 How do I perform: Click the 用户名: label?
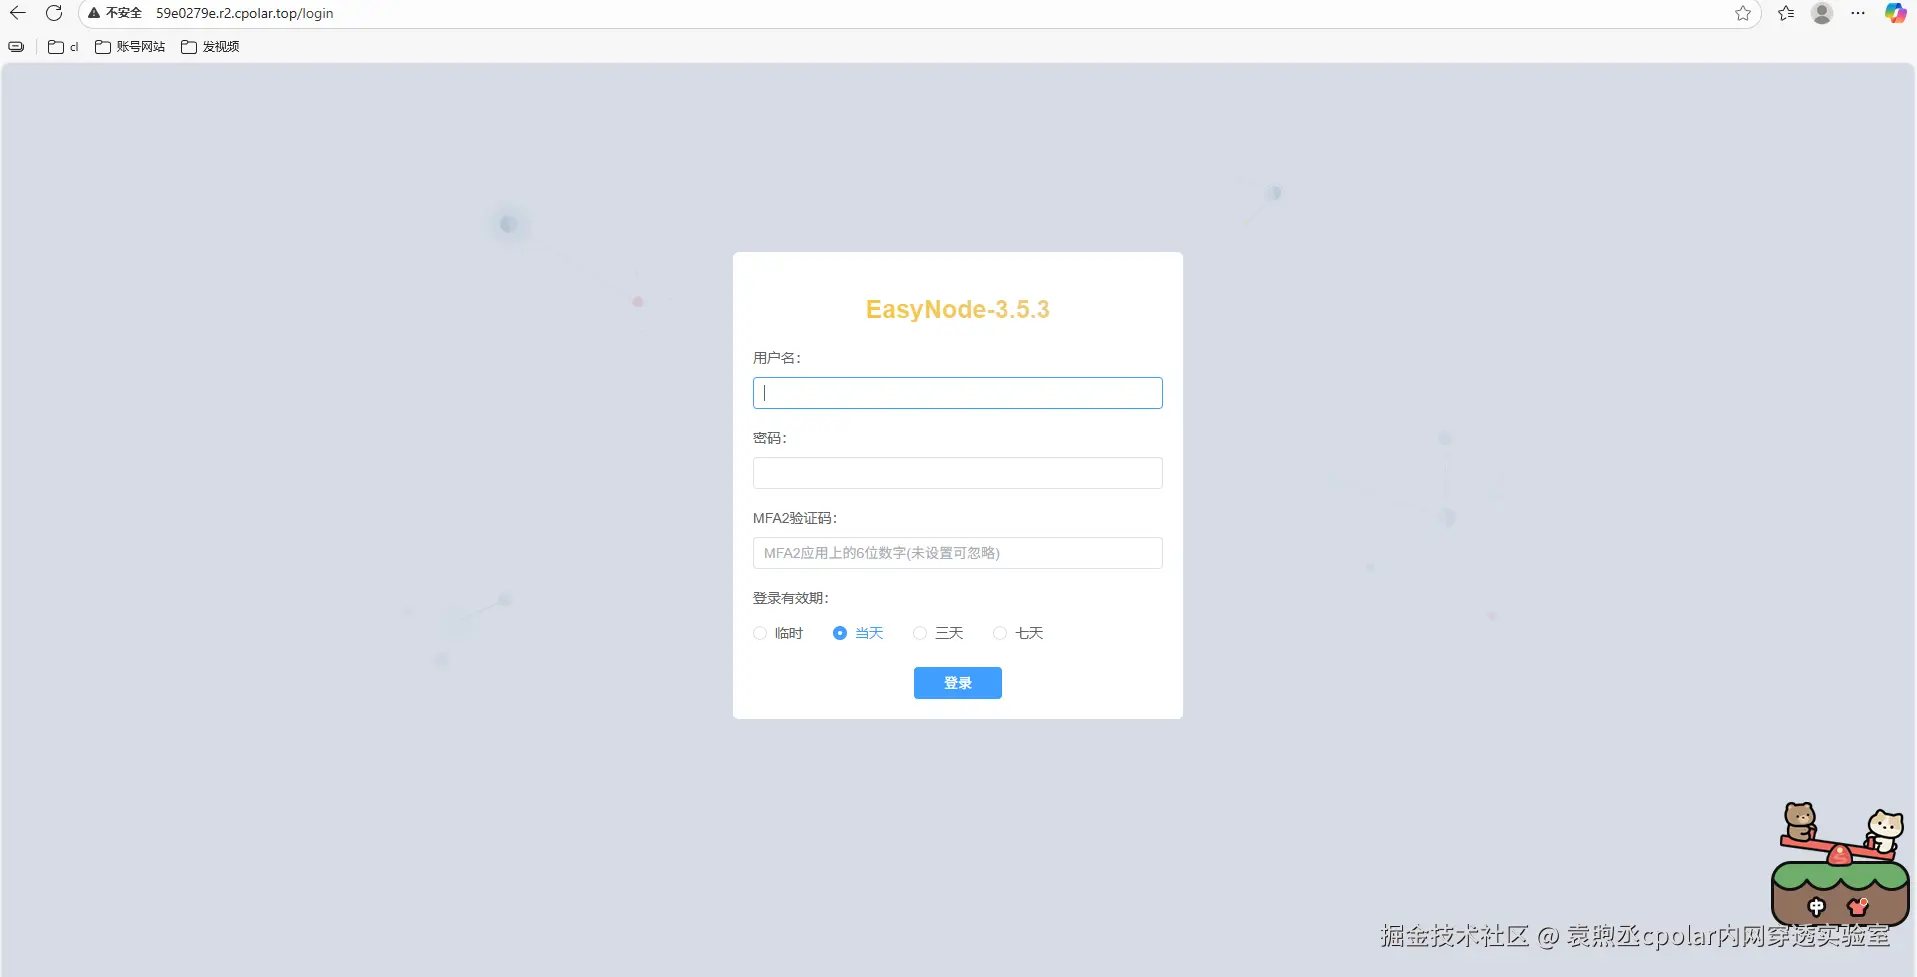point(777,358)
